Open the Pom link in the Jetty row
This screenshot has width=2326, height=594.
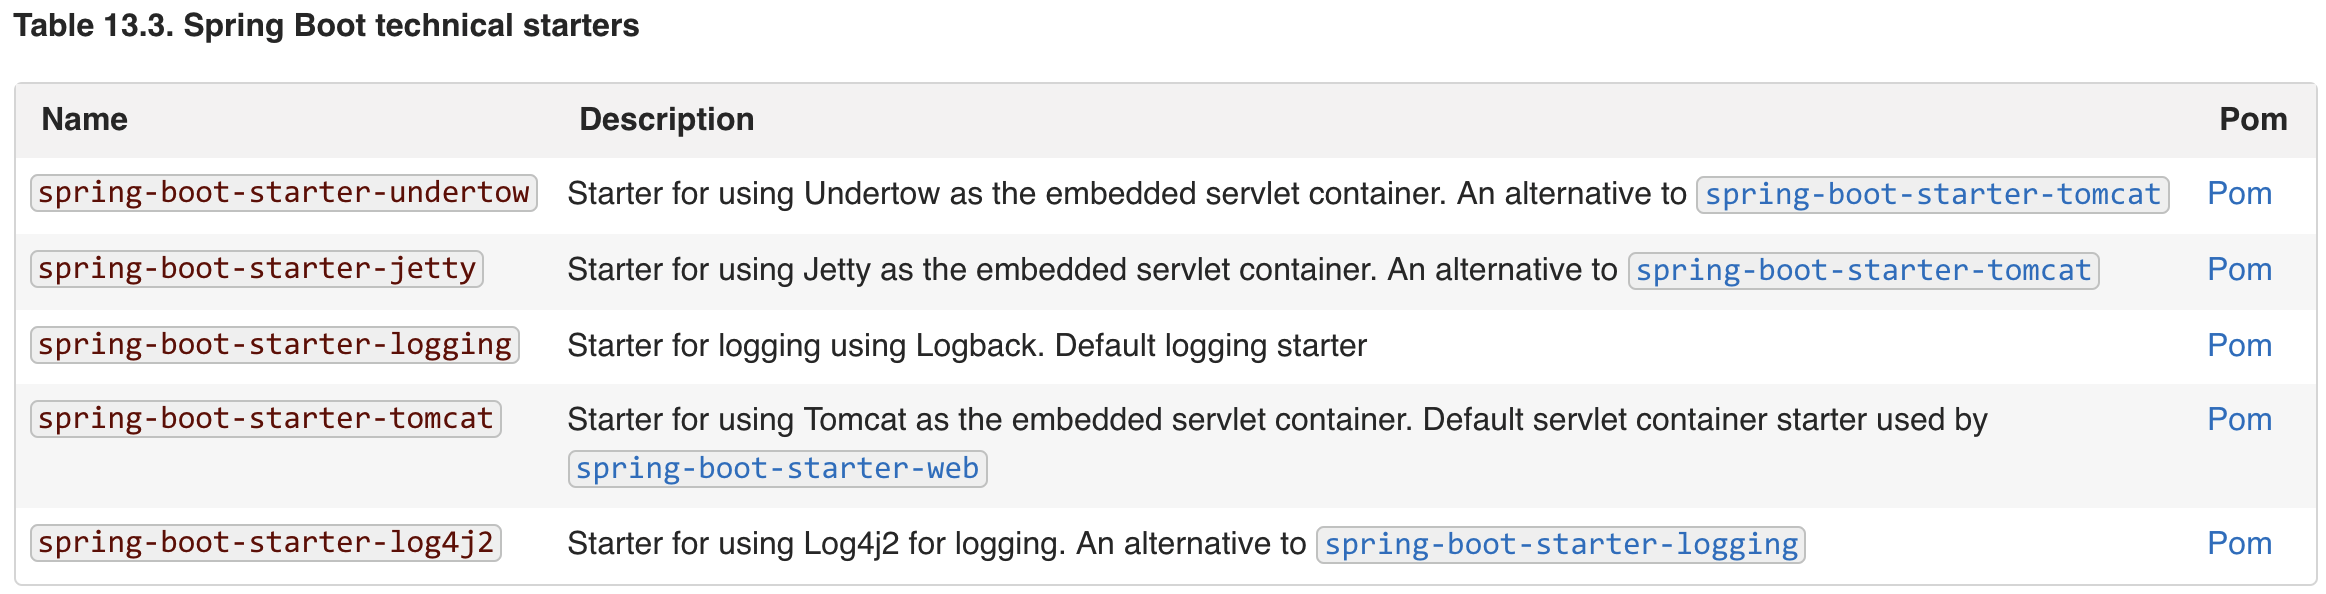pos(2239,269)
